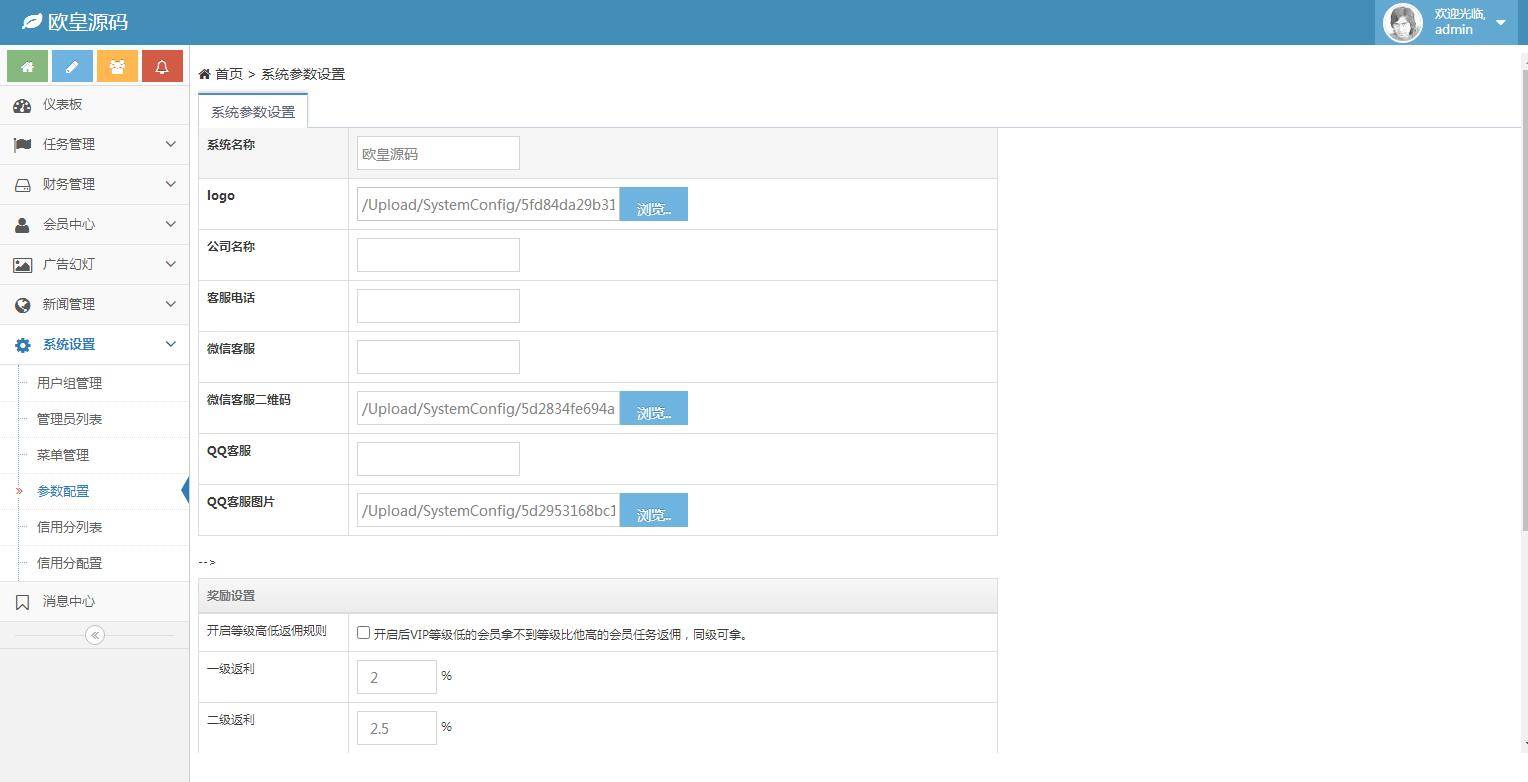This screenshot has width=1528, height=782.
Task: Click 浏览 button for QQ客服图片
Action: point(653,510)
